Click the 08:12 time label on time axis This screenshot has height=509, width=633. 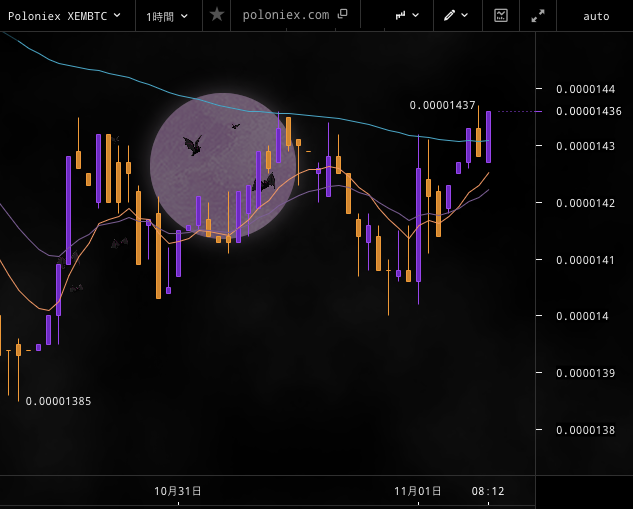click(x=488, y=491)
